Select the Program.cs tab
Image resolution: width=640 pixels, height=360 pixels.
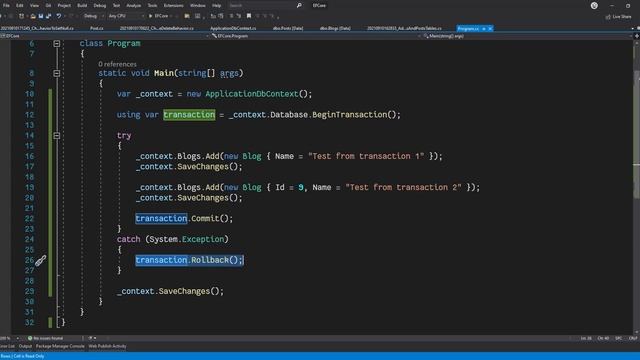coord(468,29)
